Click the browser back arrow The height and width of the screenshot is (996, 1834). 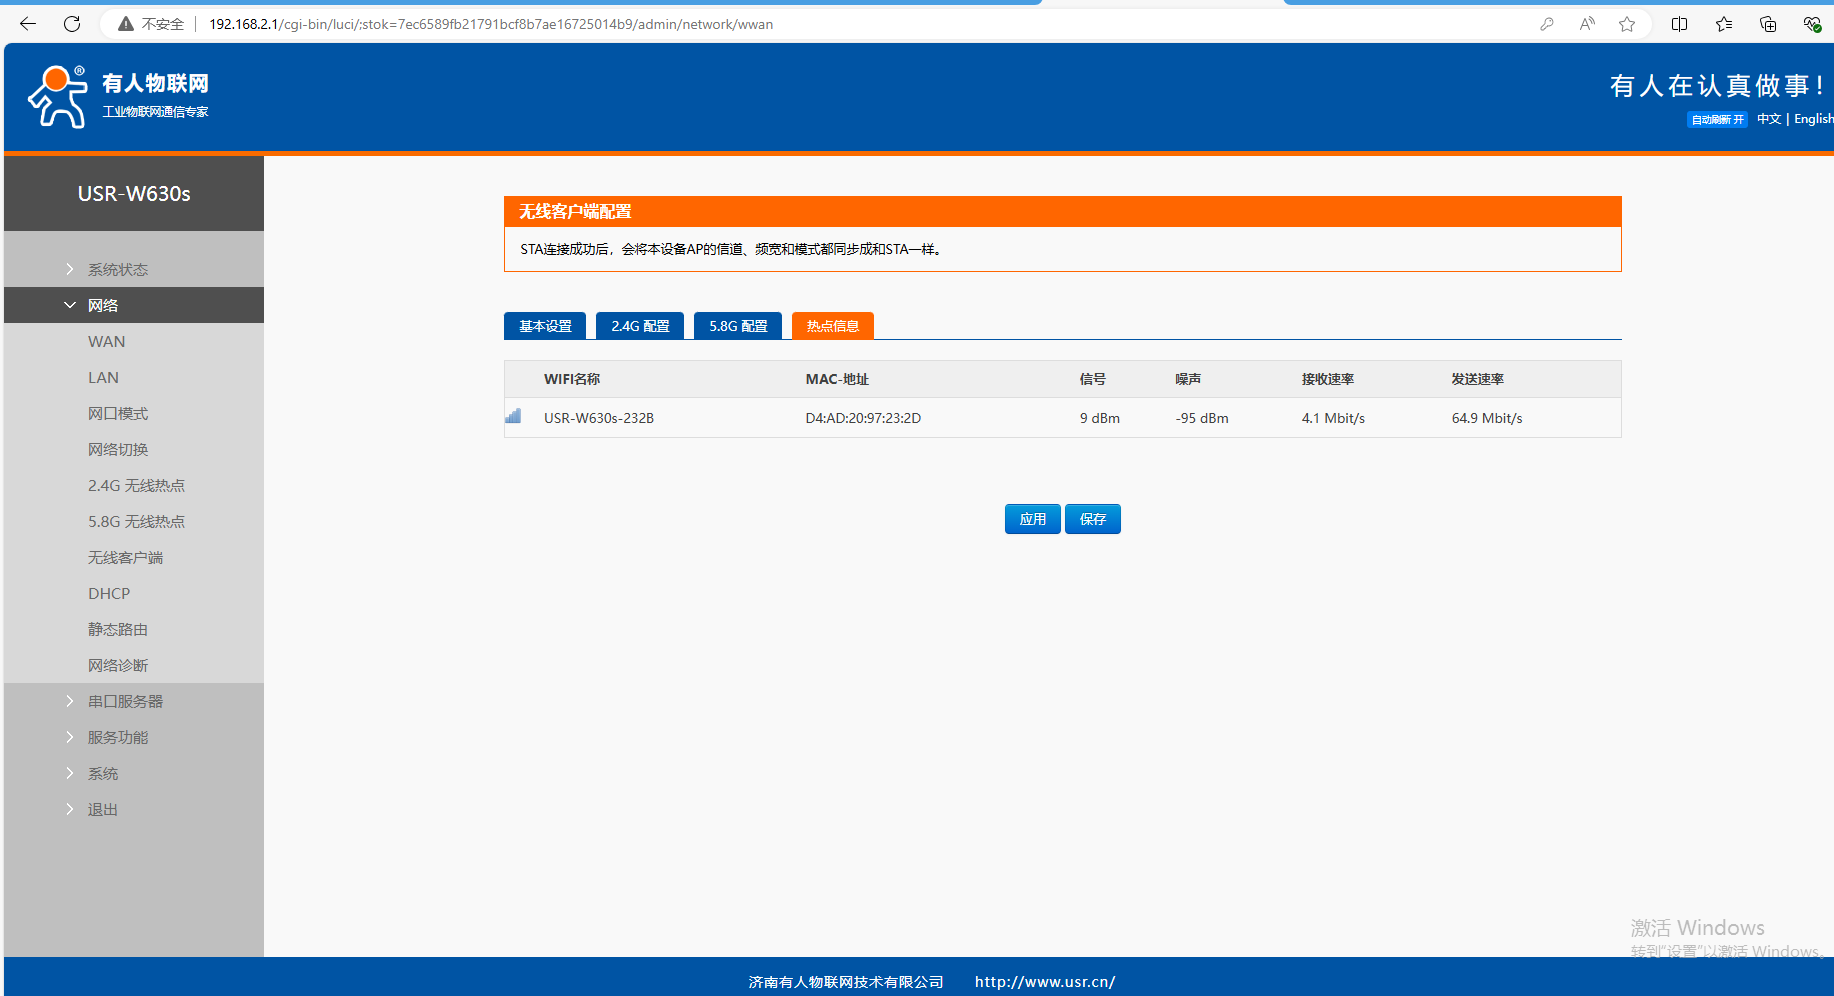[28, 24]
